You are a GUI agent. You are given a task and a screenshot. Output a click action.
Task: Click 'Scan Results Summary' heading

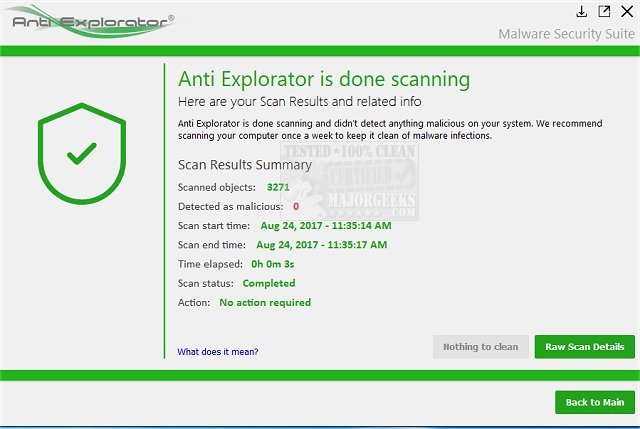tap(245, 165)
